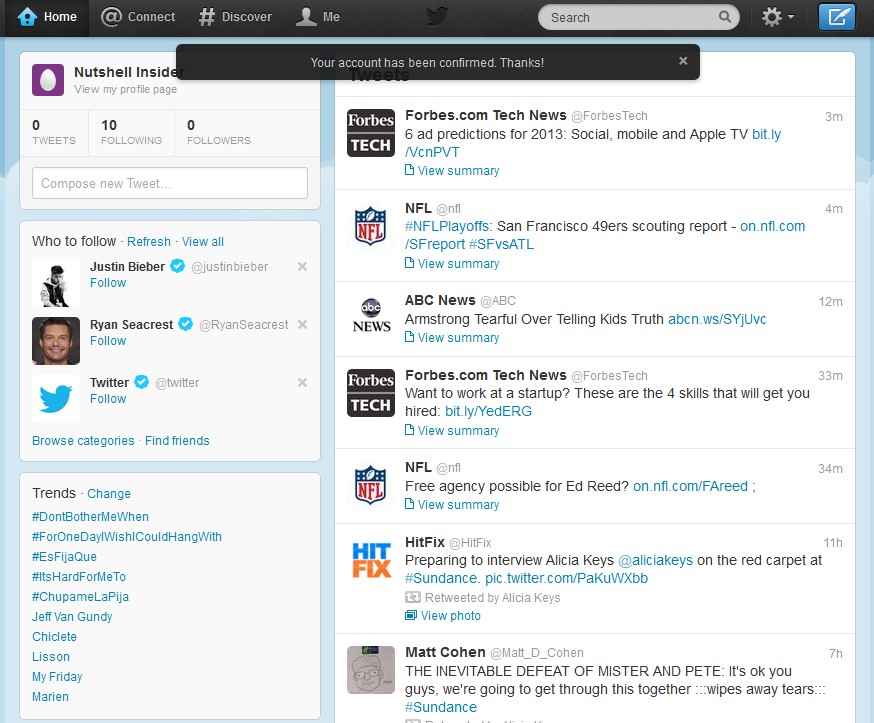874x723 pixels.
Task: Click the Twitter bird avatar in suggestions
Action: coord(56,399)
